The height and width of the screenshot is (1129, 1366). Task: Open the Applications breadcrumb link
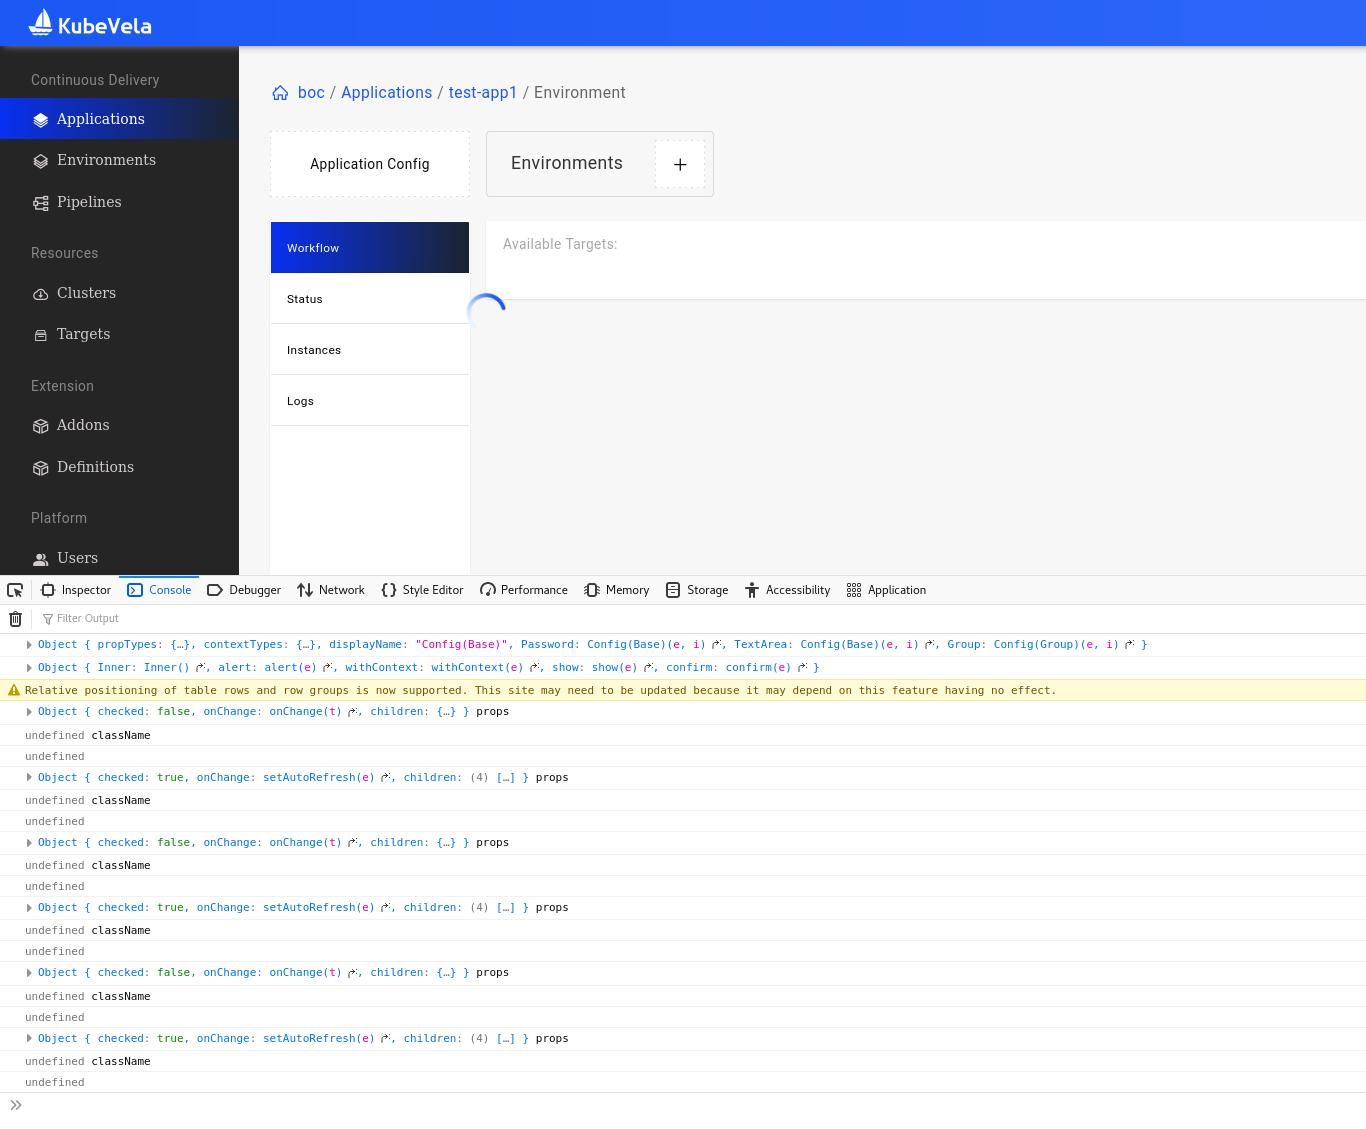386,92
